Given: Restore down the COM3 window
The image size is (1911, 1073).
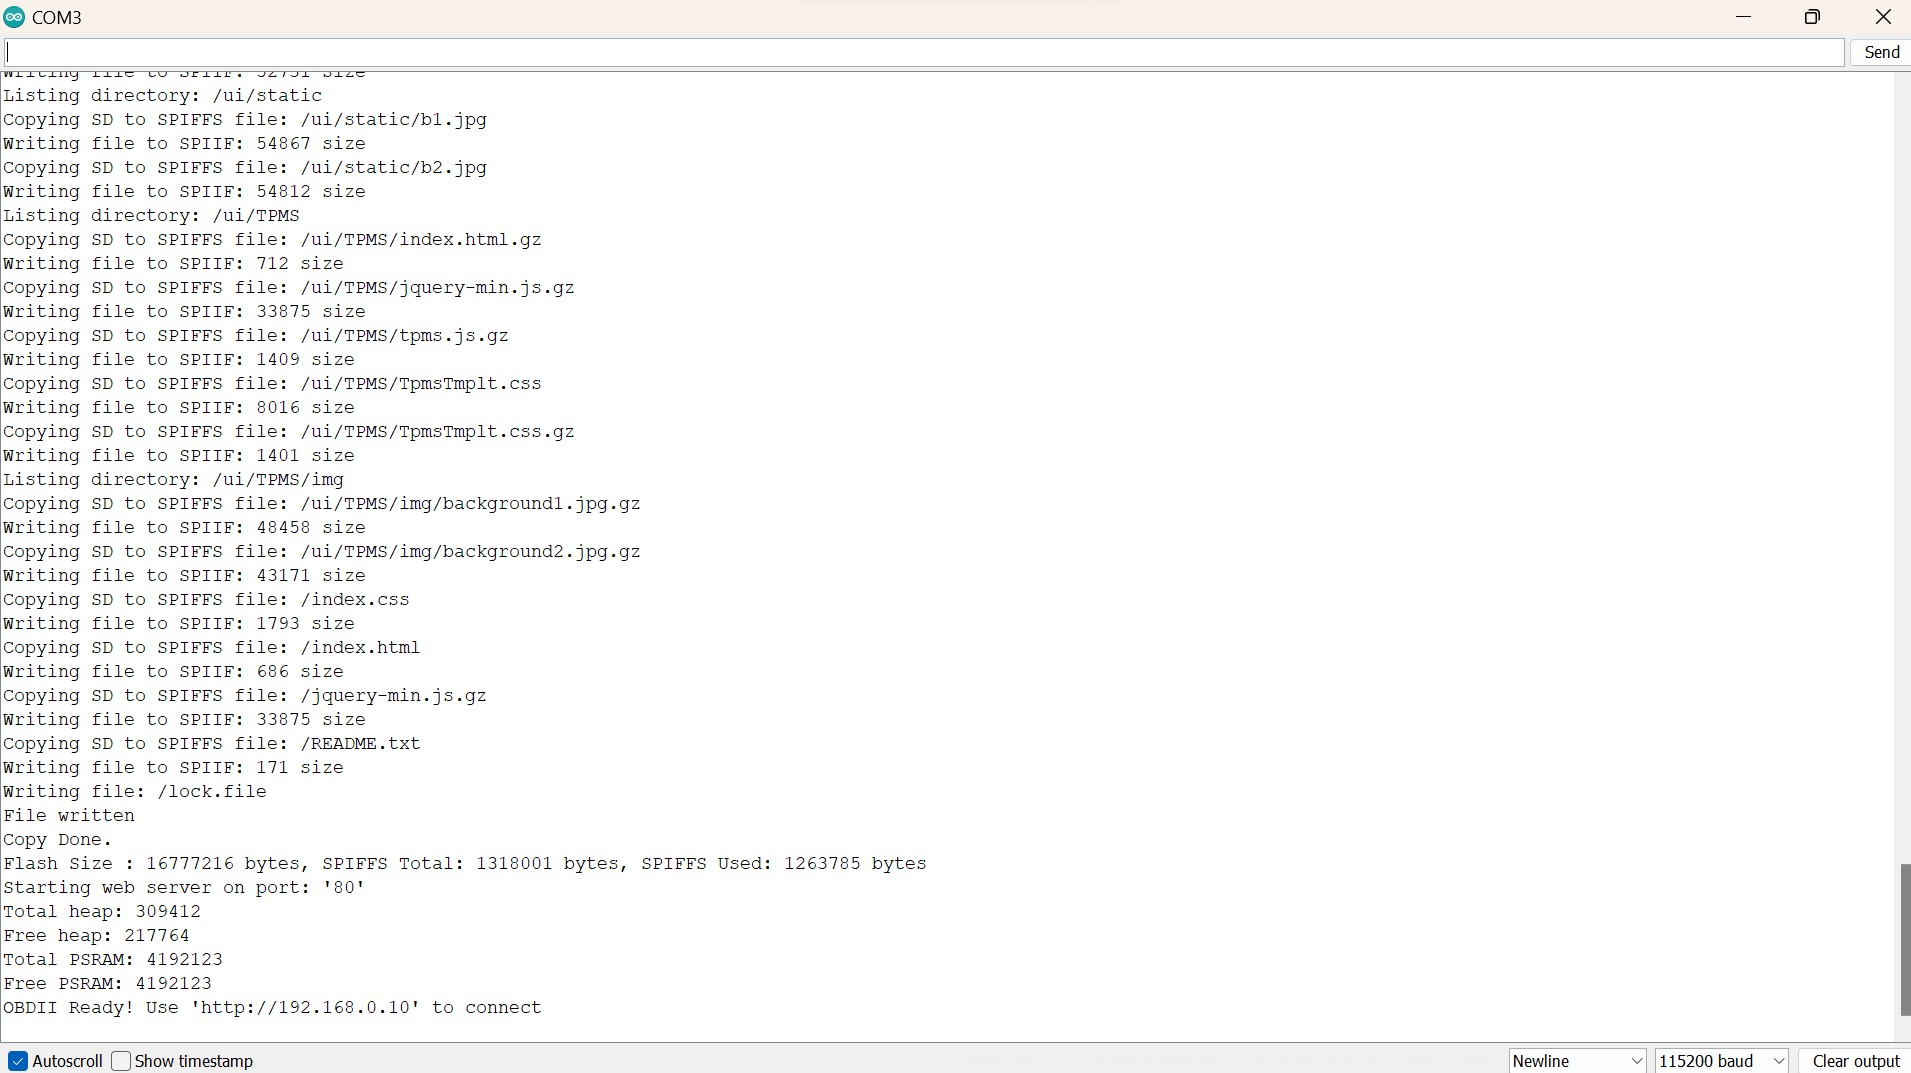Looking at the screenshot, I should click(x=1812, y=17).
